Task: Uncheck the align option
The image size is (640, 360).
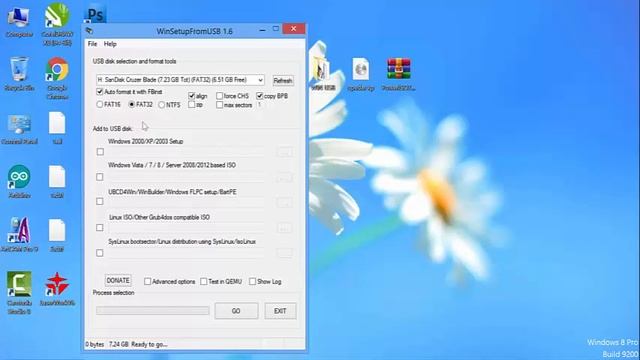Action: coord(191,96)
